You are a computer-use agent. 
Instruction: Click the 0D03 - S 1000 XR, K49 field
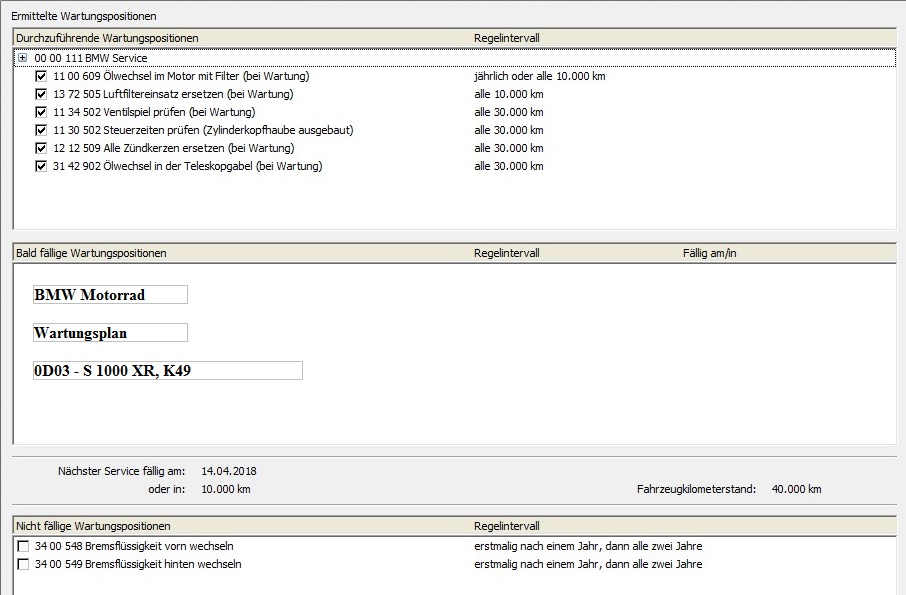click(x=167, y=371)
